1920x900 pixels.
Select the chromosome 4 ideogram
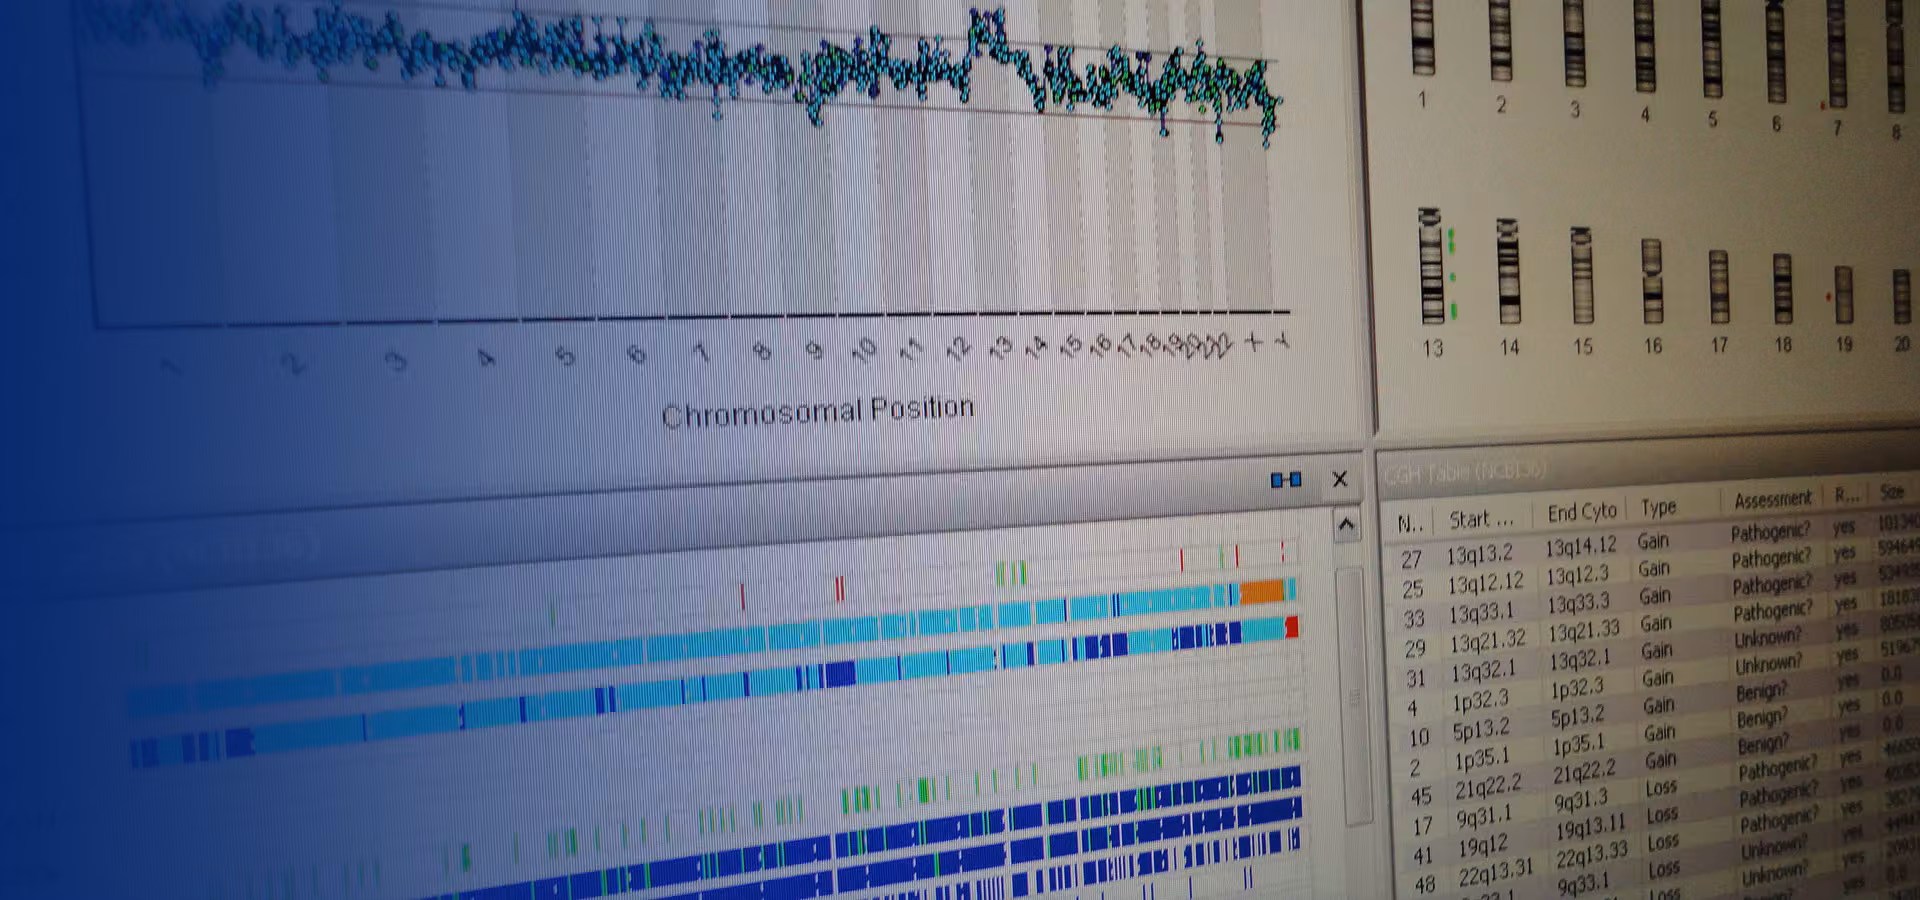[1645, 45]
